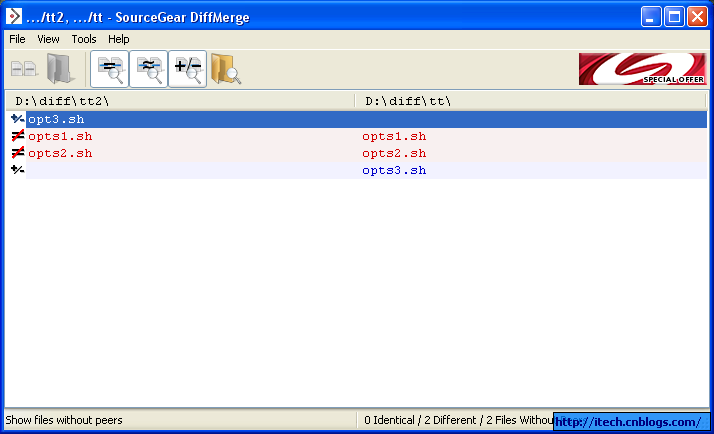Screen dimensions: 714x434
Task: Open the Tools menu
Action: [84, 39]
